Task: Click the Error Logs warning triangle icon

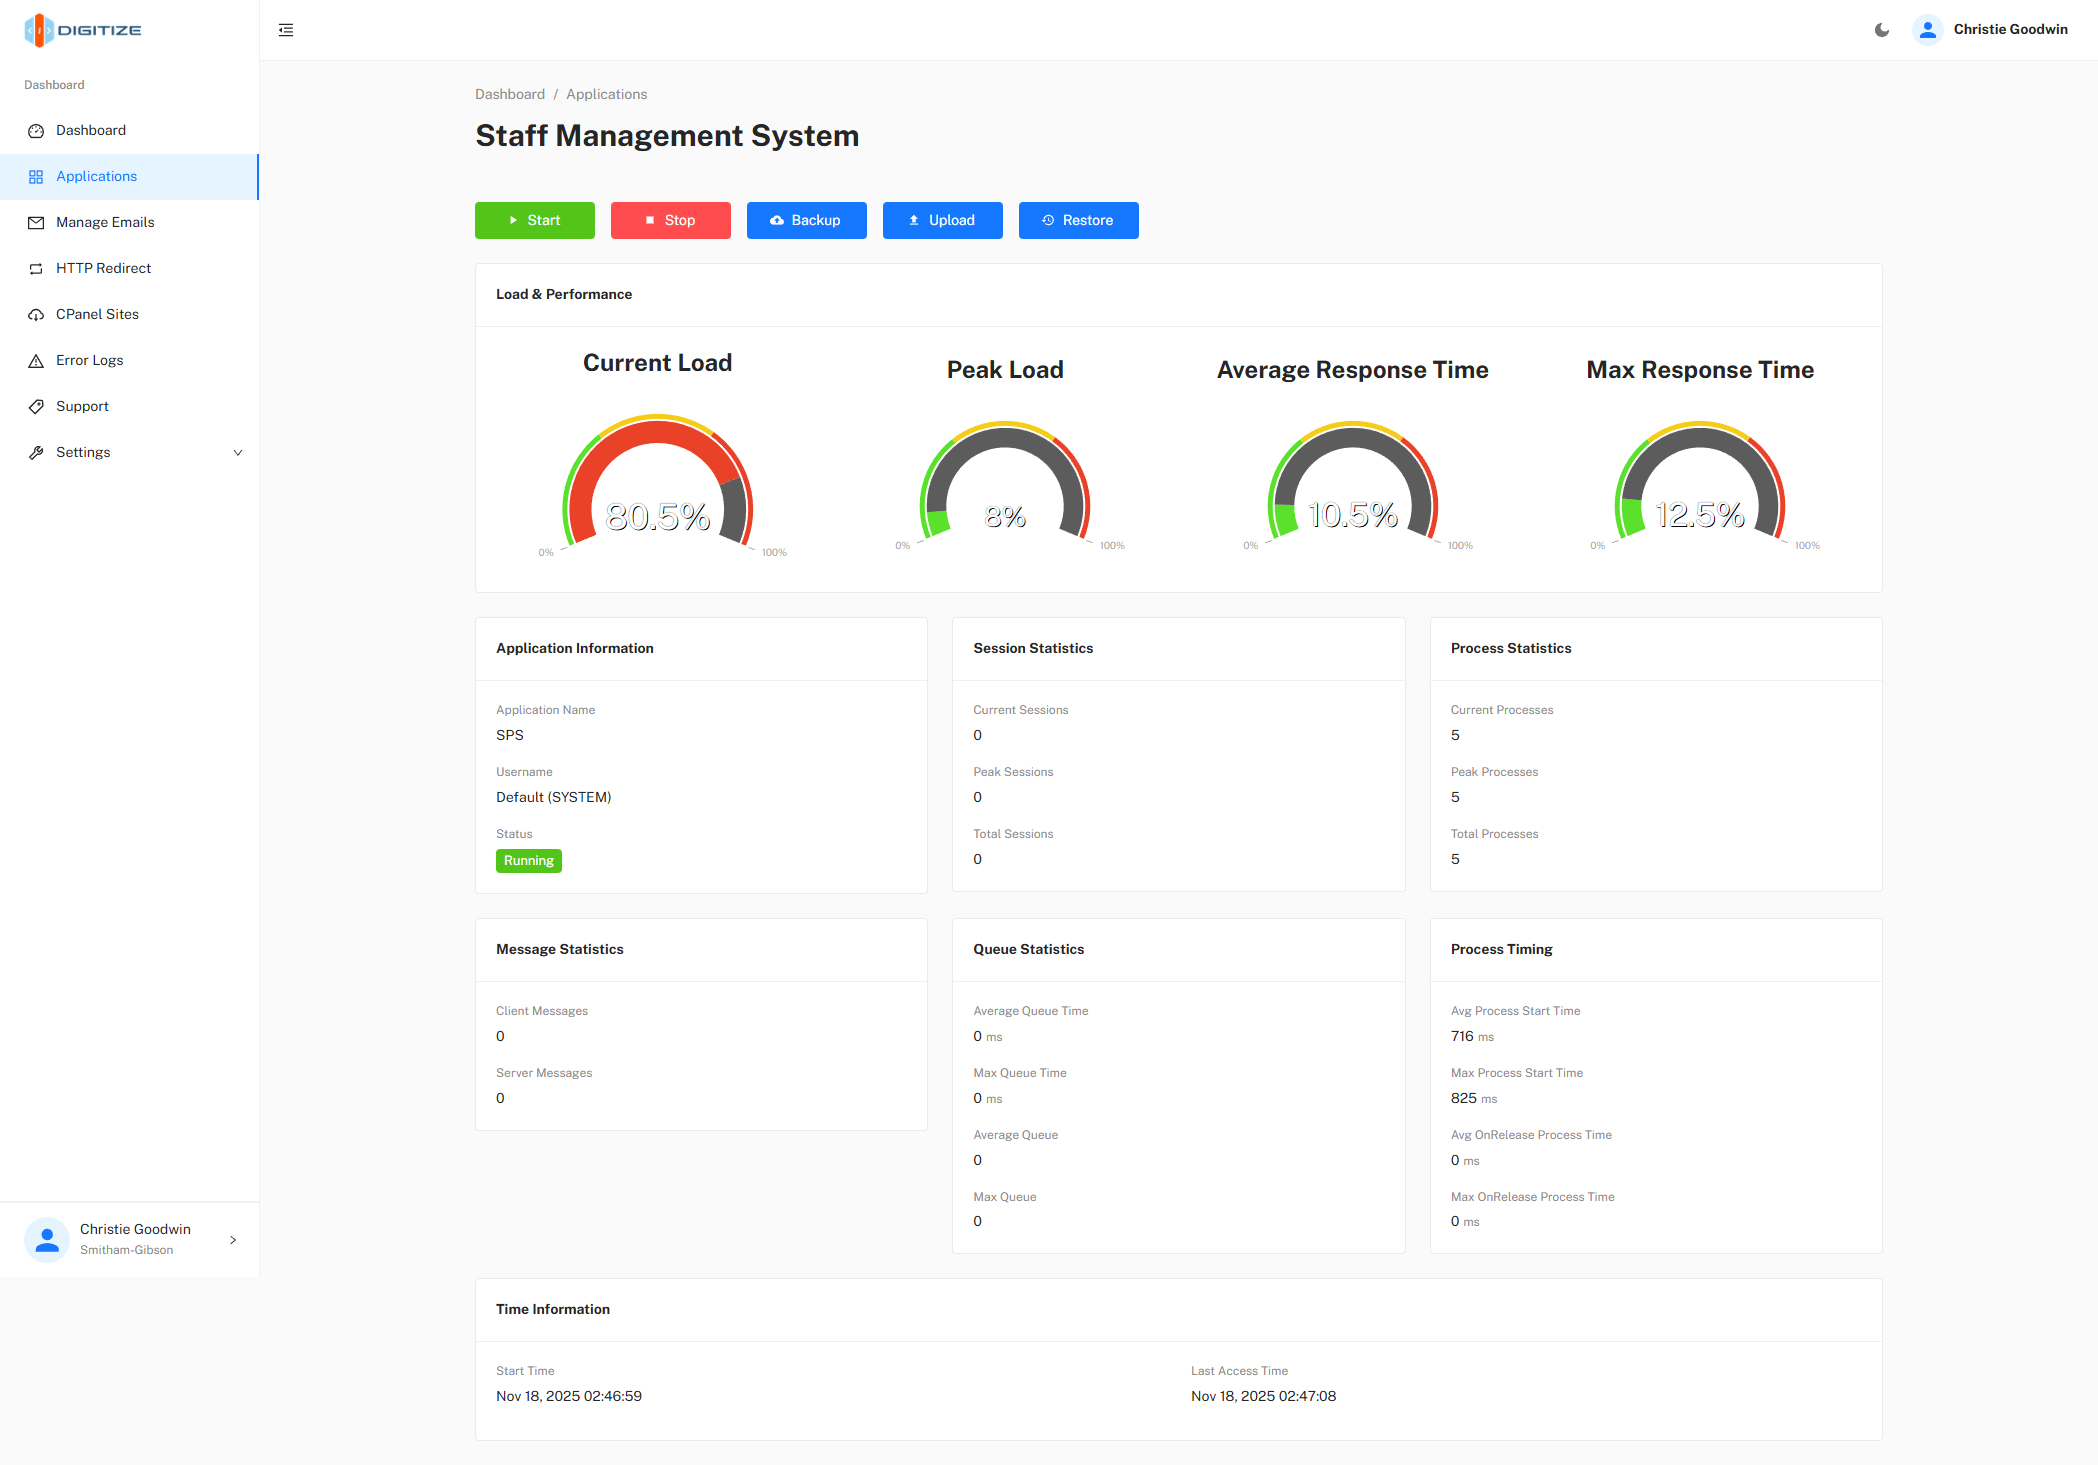Action: click(x=36, y=360)
